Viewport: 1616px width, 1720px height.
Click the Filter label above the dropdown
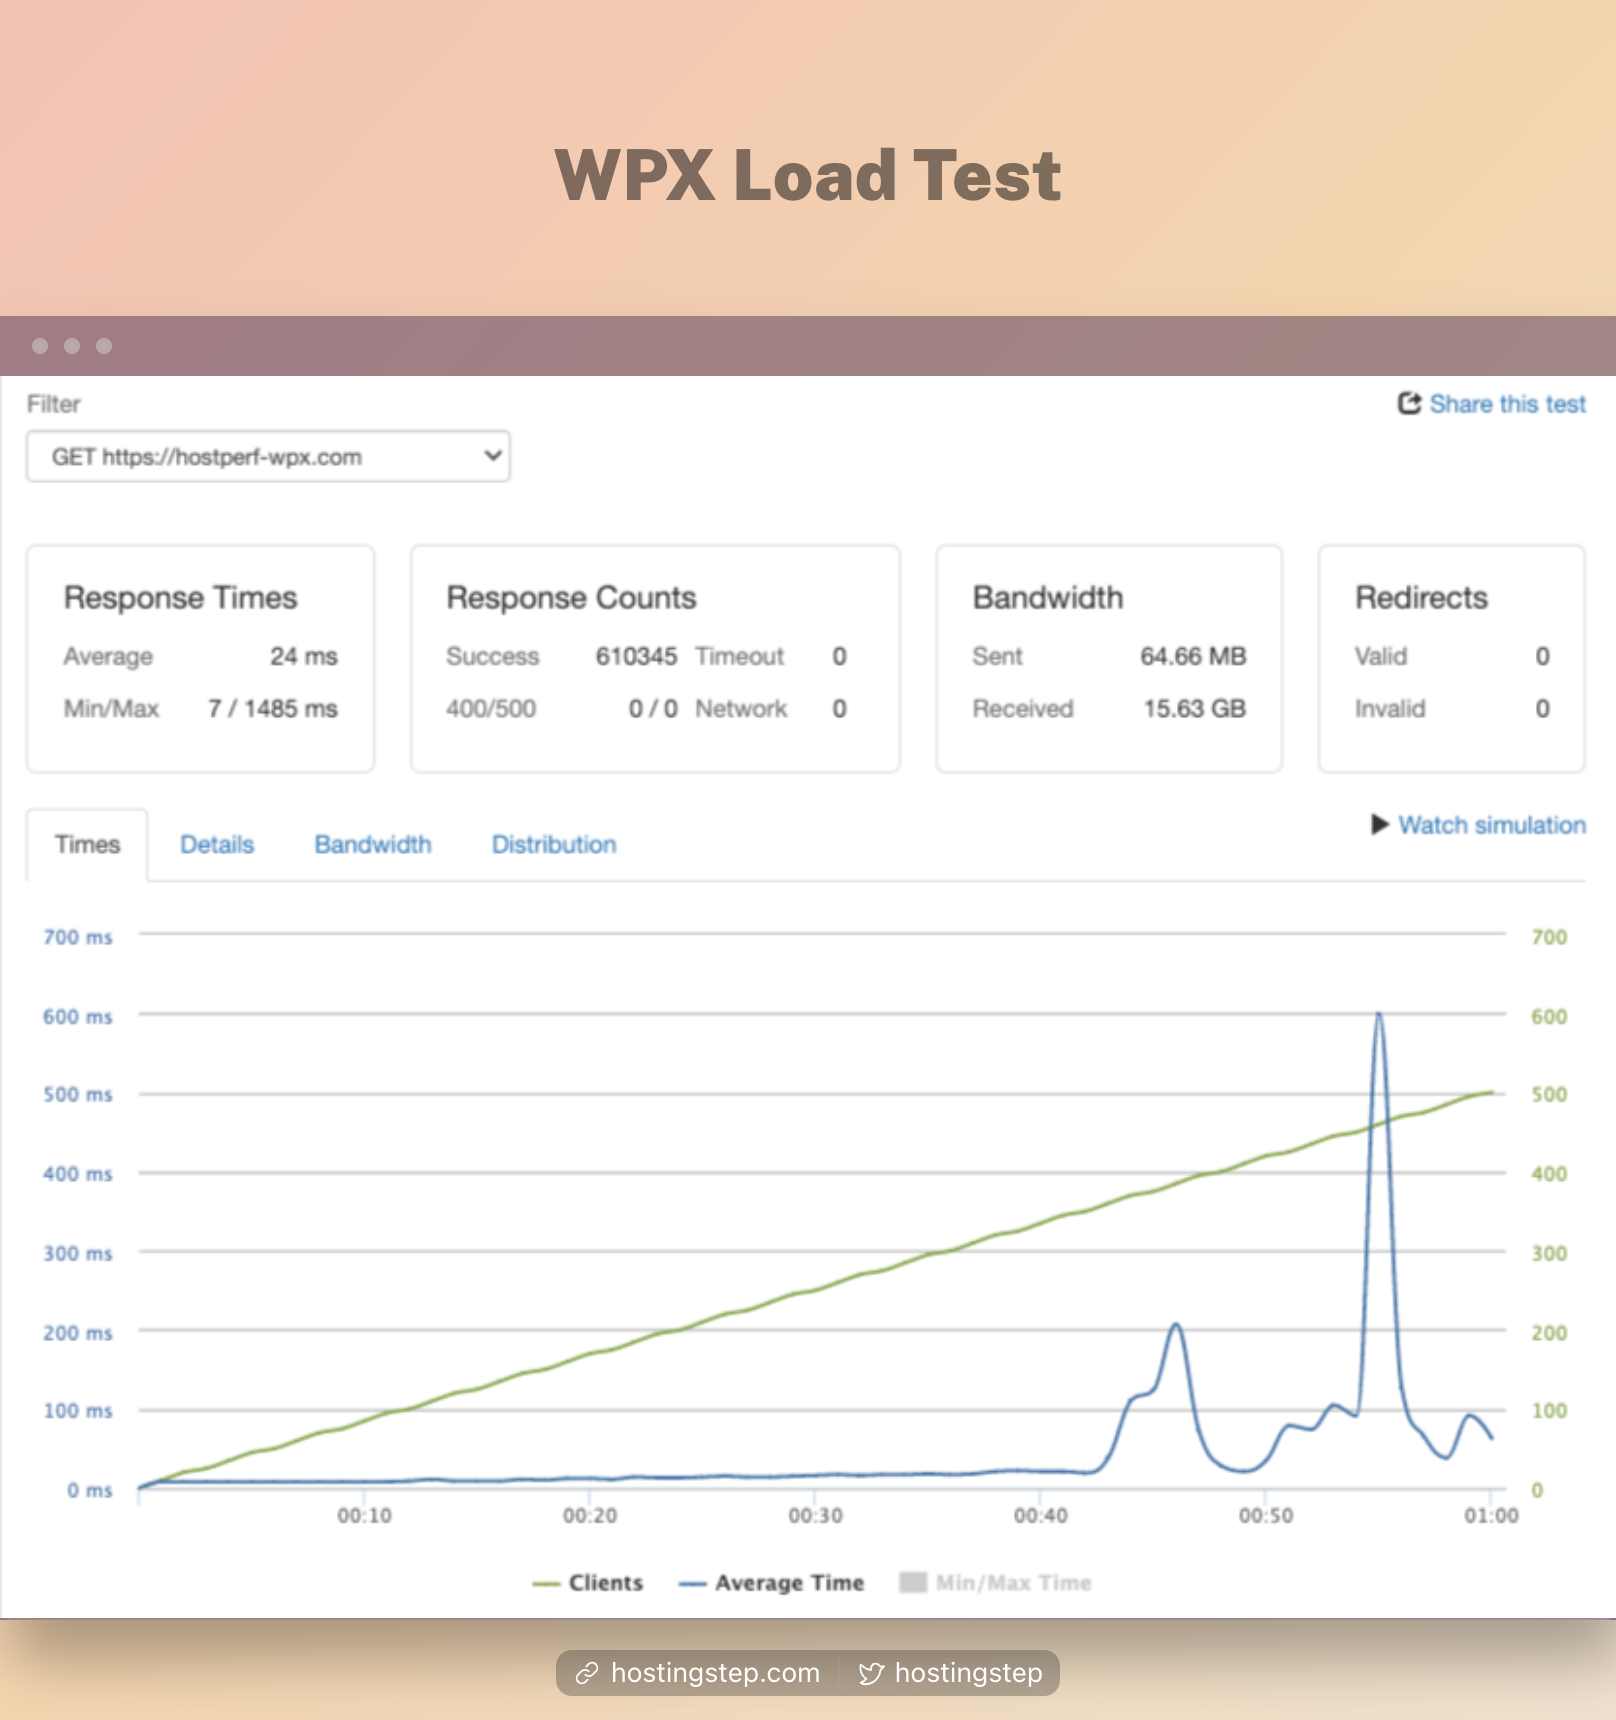click(x=54, y=404)
